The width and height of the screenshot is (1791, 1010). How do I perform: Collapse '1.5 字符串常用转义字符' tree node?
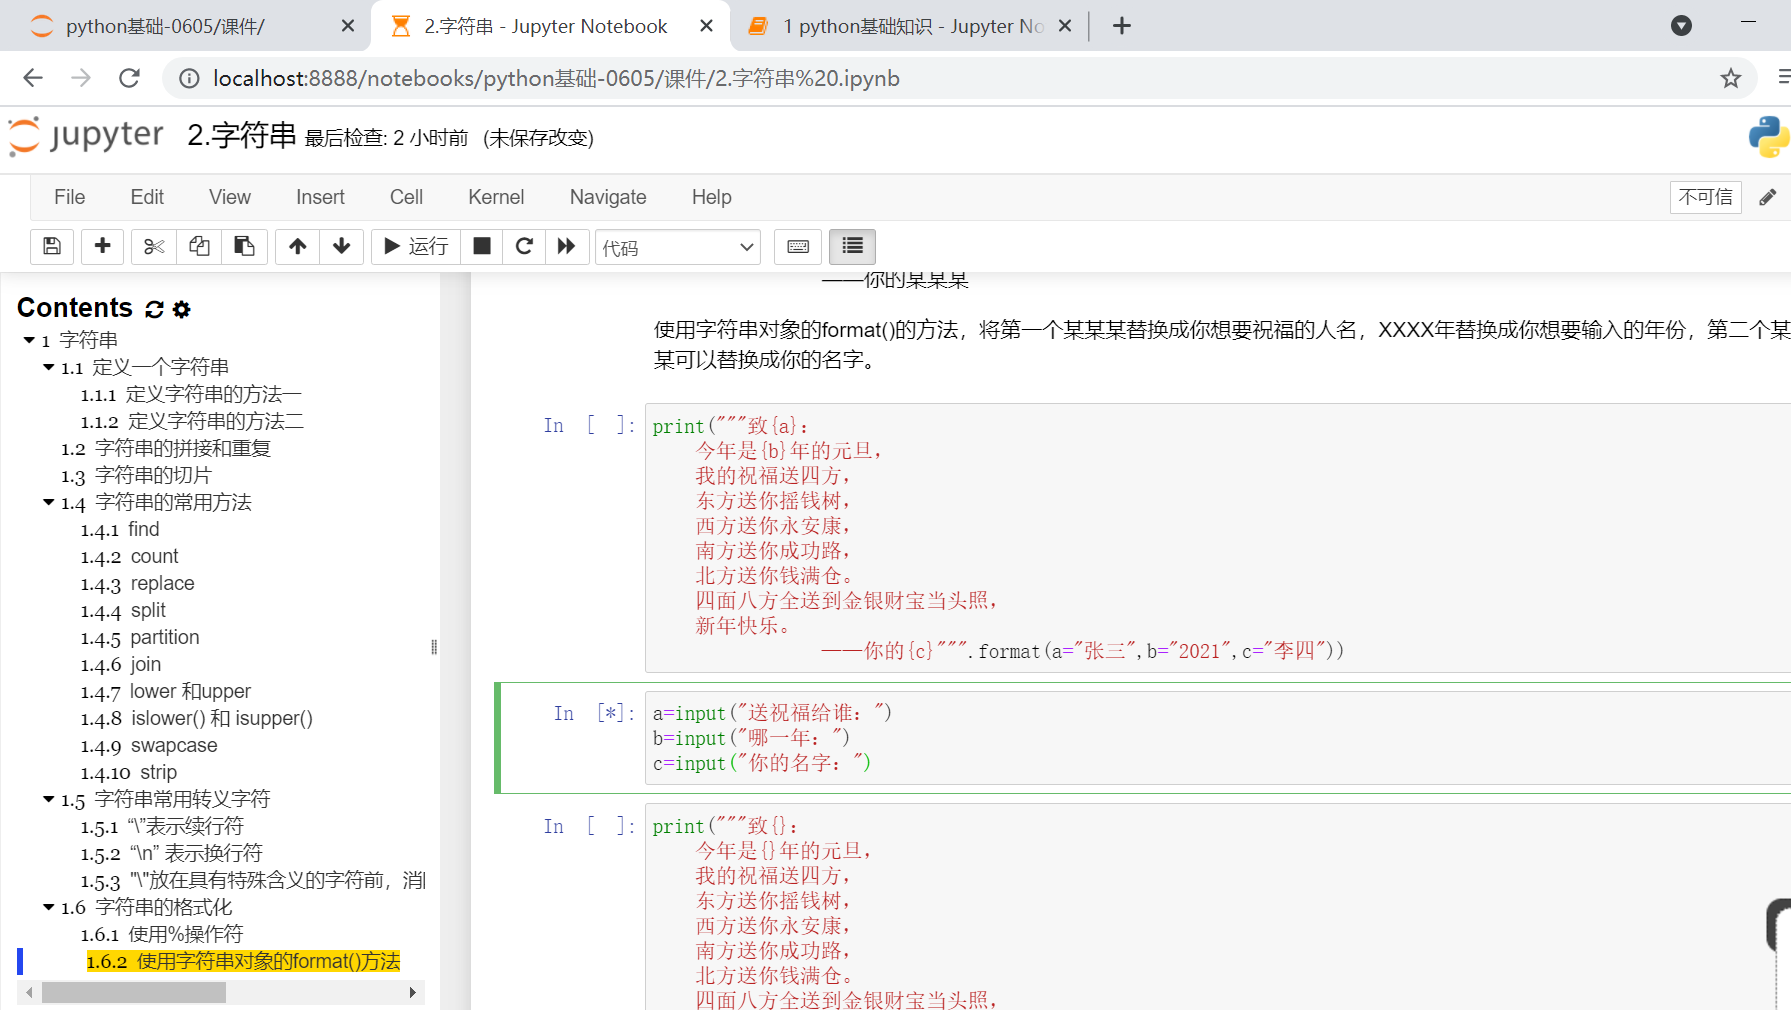tap(49, 800)
